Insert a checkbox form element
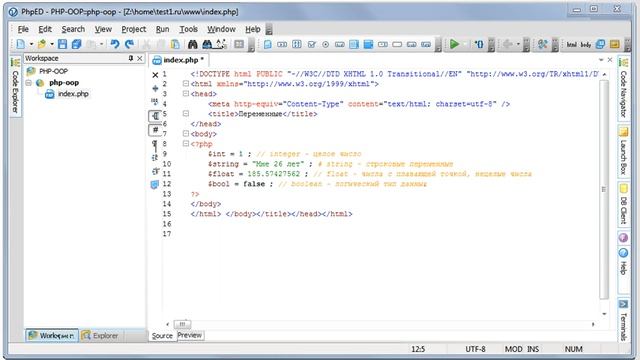The image size is (640, 360). (x=311, y=44)
